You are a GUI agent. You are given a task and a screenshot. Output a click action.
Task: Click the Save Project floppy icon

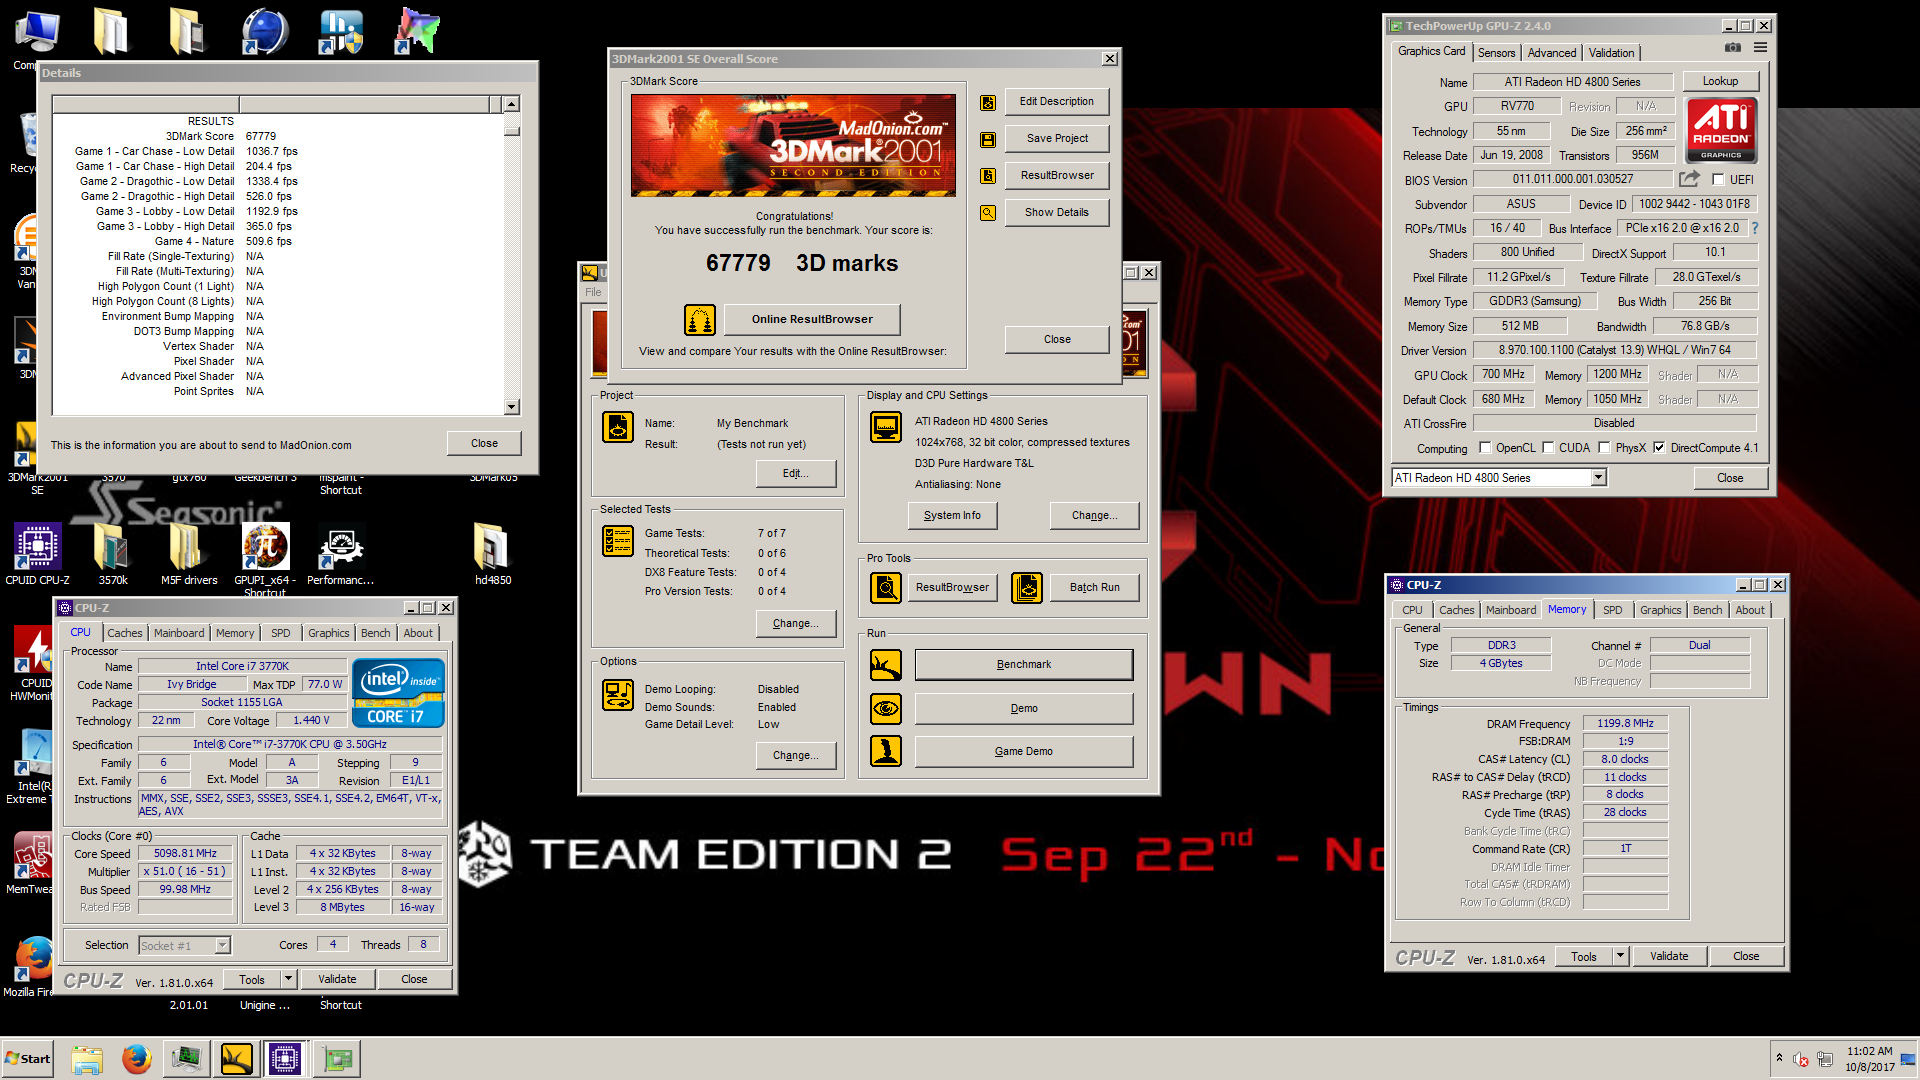988,139
